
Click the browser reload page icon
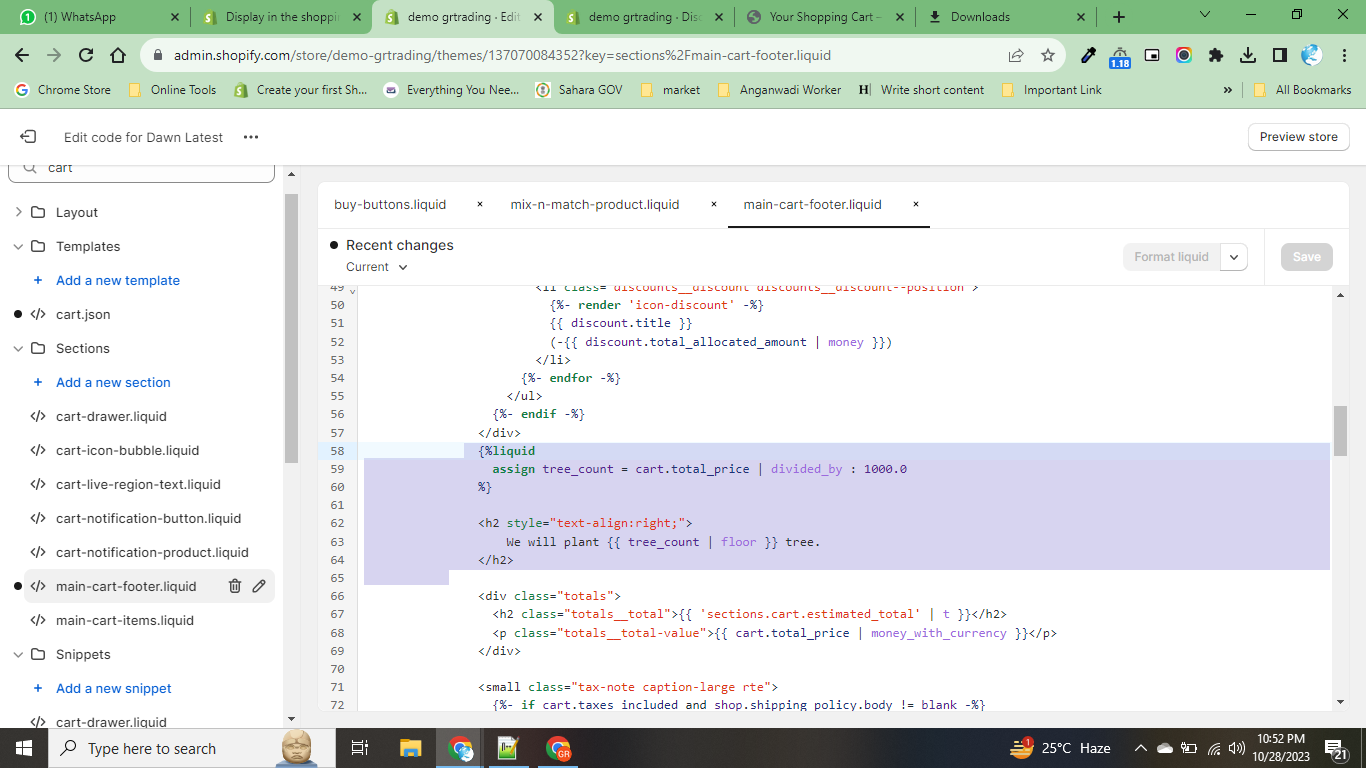pyautogui.click(x=86, y=55)
